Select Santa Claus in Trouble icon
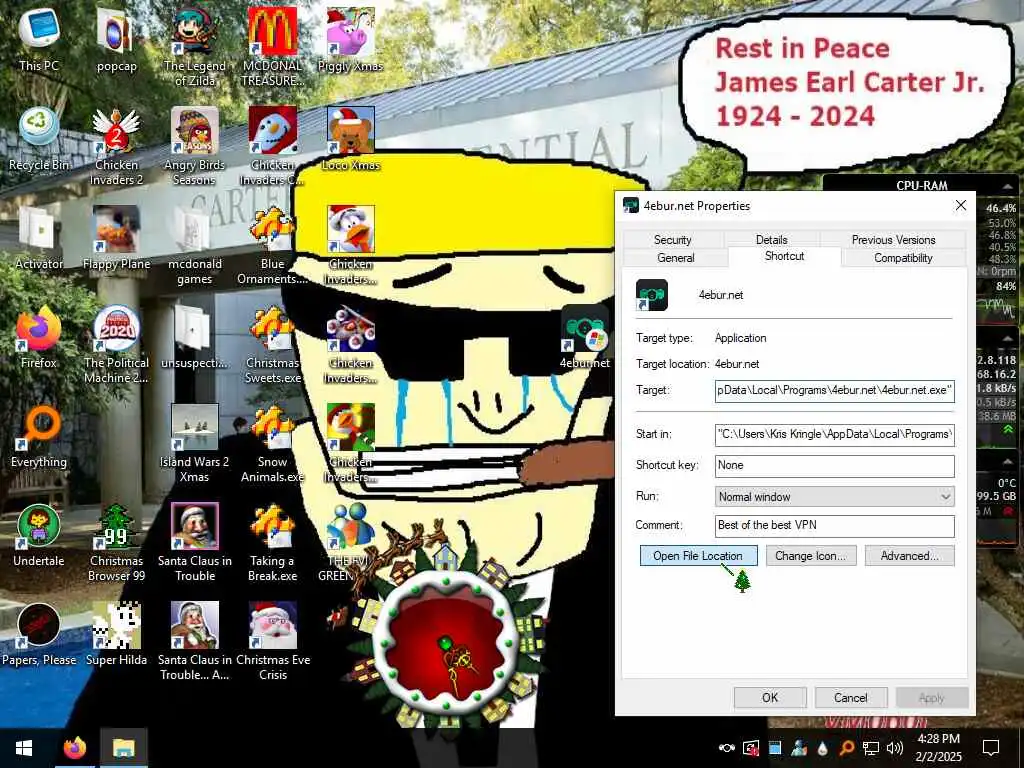This screenshot has height=768, width=1024. click(195, 543)
